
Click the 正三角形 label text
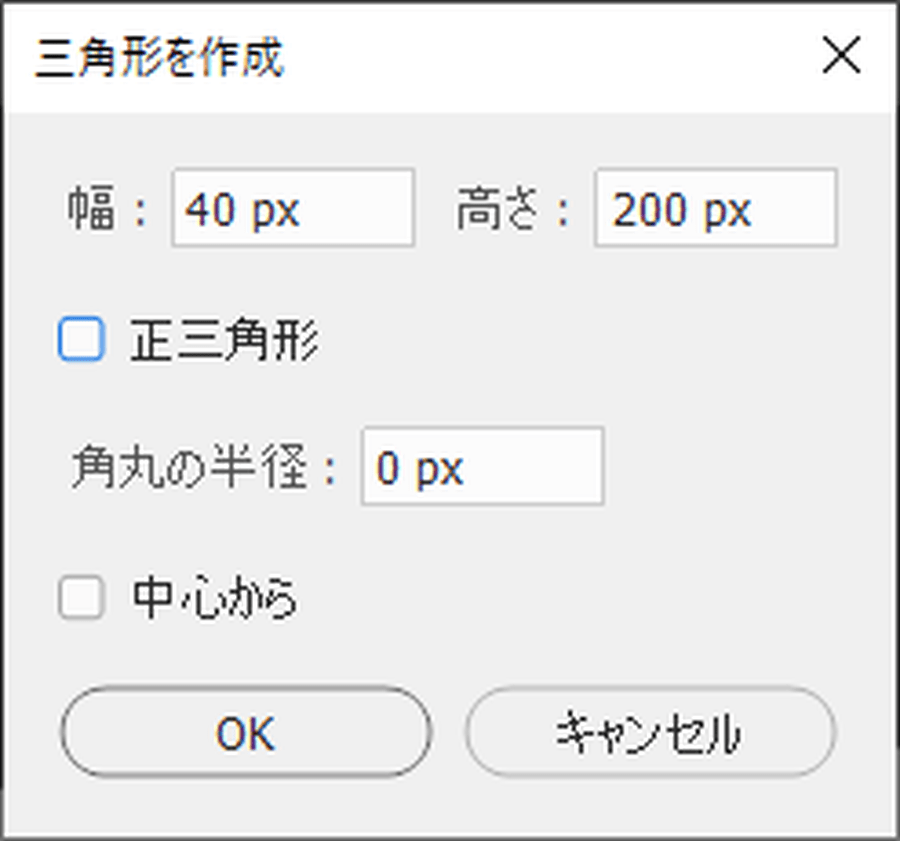pos(224,342)
